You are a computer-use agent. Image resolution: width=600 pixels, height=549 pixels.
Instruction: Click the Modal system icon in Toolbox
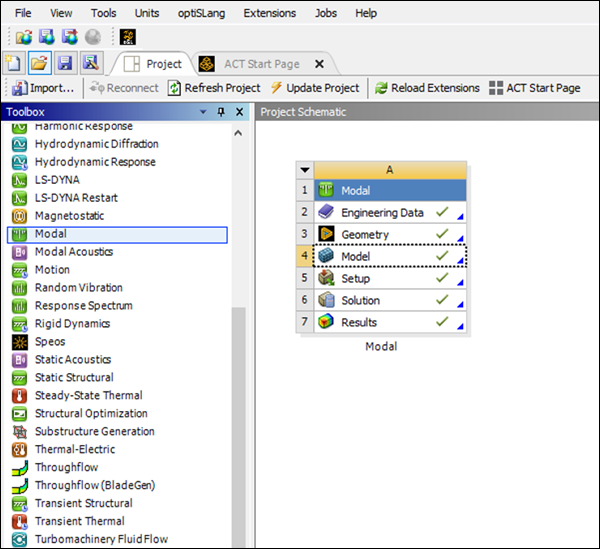(18, 234)
